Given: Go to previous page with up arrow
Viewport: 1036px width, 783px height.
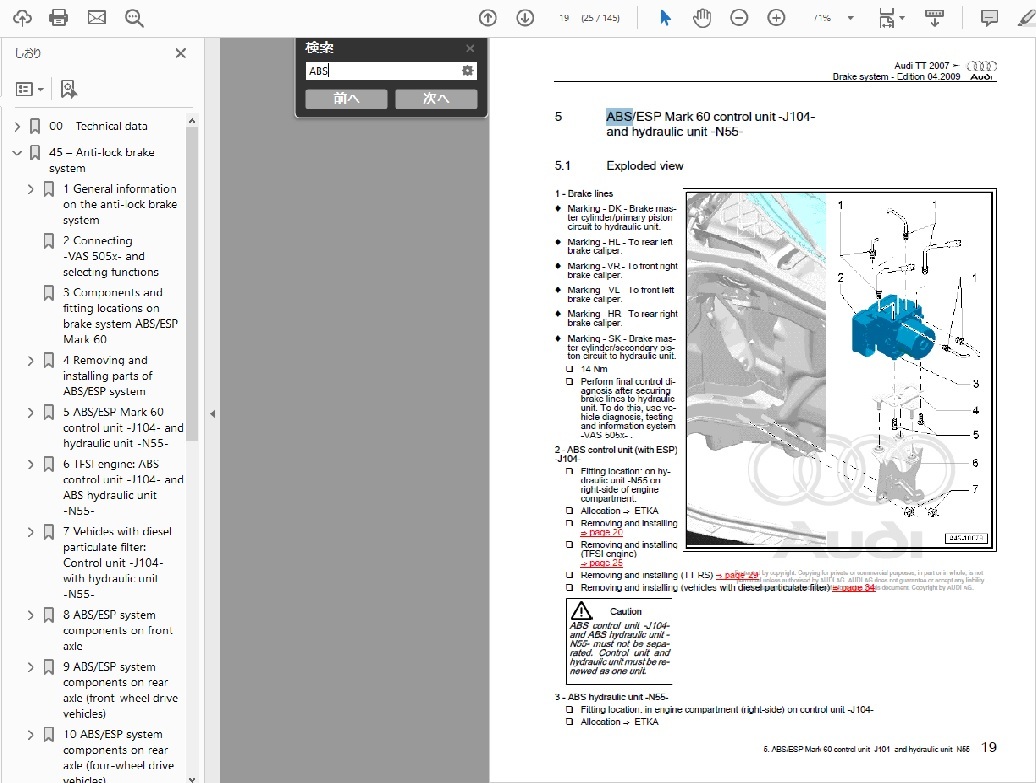Looking at the screenshot, I should [x=487, y=18].
